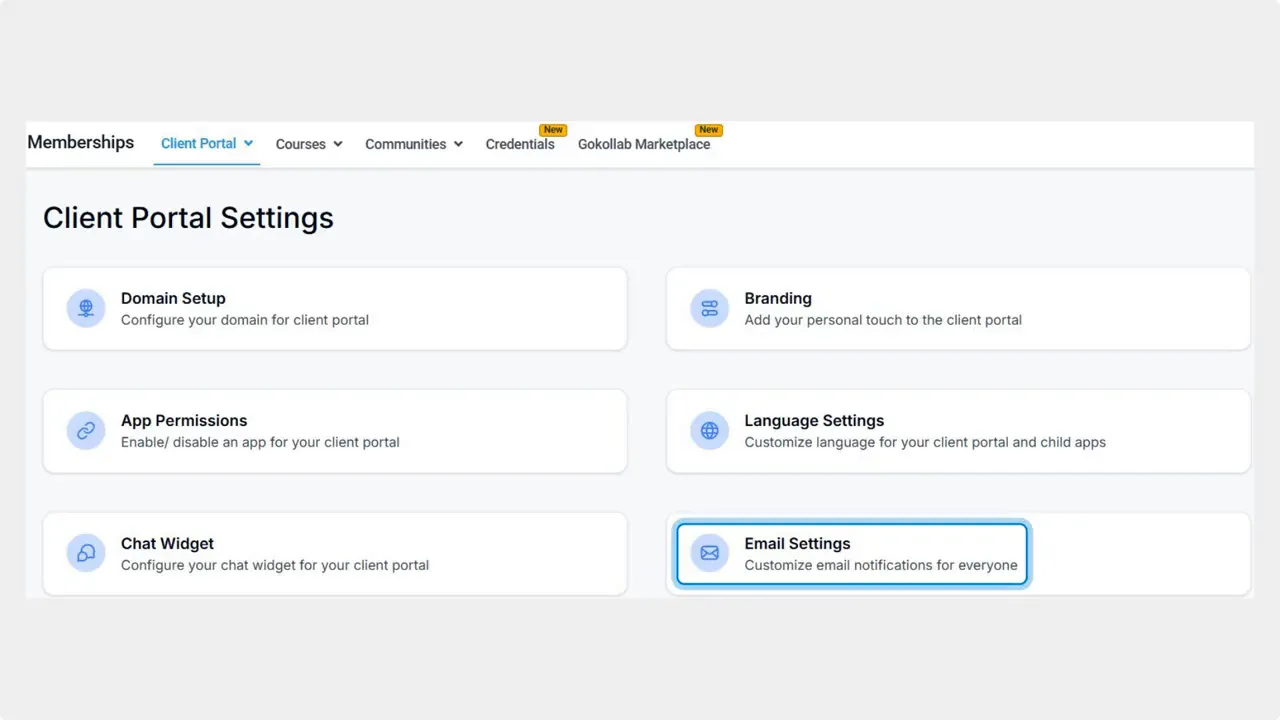Open Branding settings for the client portal
Screen dimensions: 1280x720
click(958, 308)
